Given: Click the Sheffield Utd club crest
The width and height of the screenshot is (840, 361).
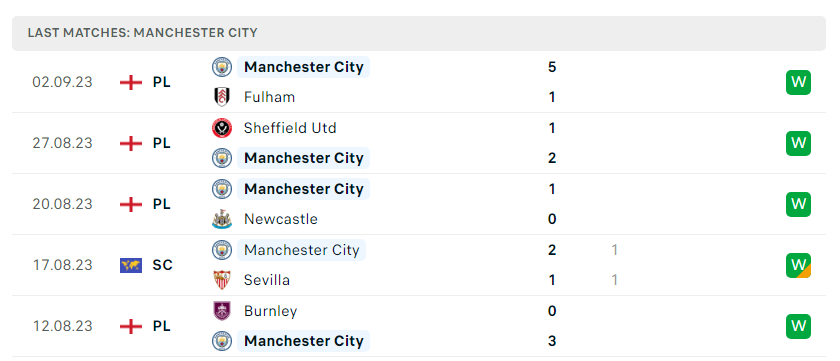Looking at the screenshot, I should pos(221,128).
